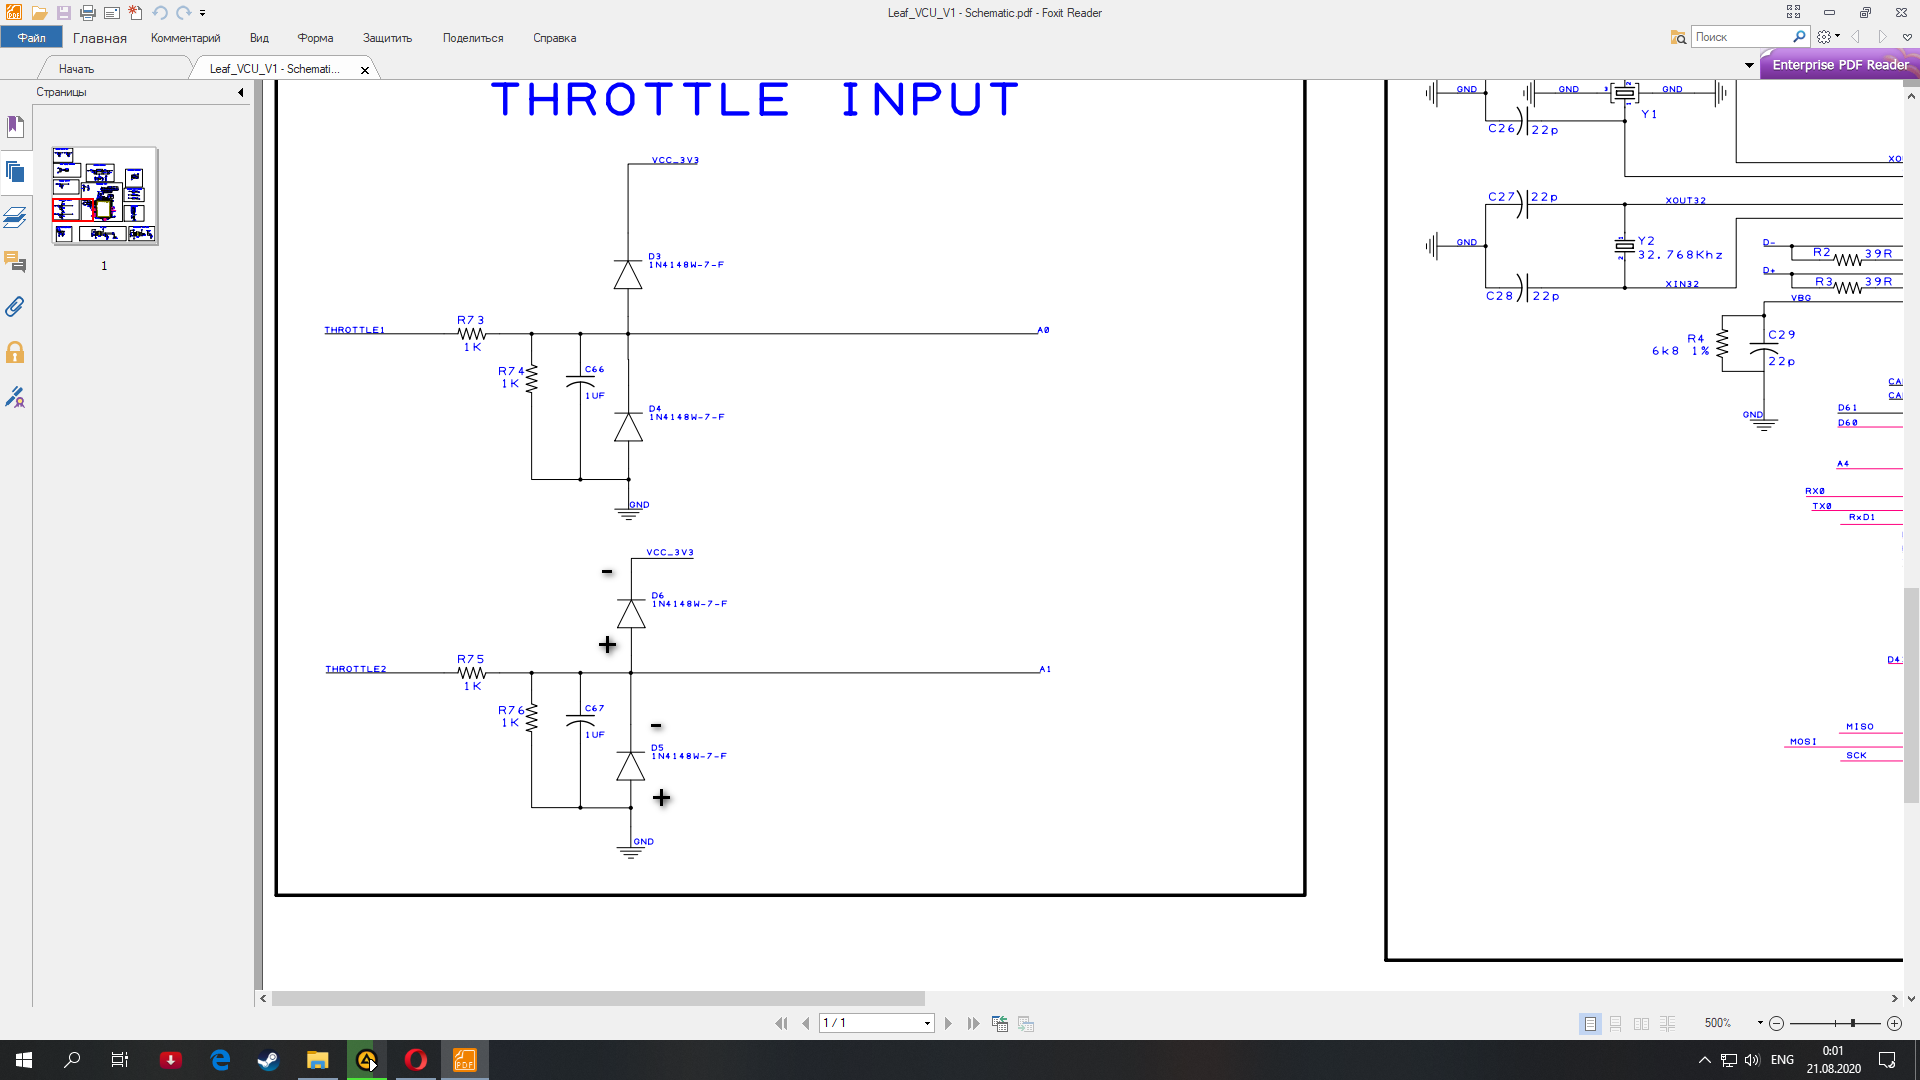Viewport: 1920px width, 1080px height.
Task: Go to the last page arrow
Action: (973, 1023)
